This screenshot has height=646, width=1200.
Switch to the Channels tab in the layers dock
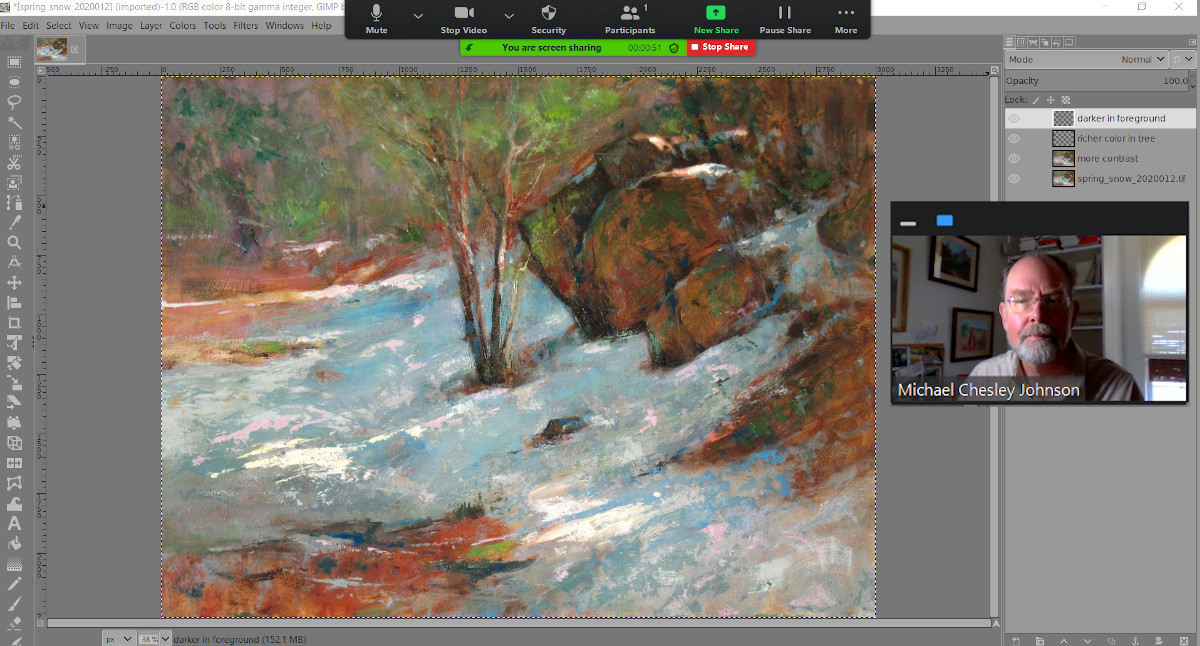coord(1021,42)
